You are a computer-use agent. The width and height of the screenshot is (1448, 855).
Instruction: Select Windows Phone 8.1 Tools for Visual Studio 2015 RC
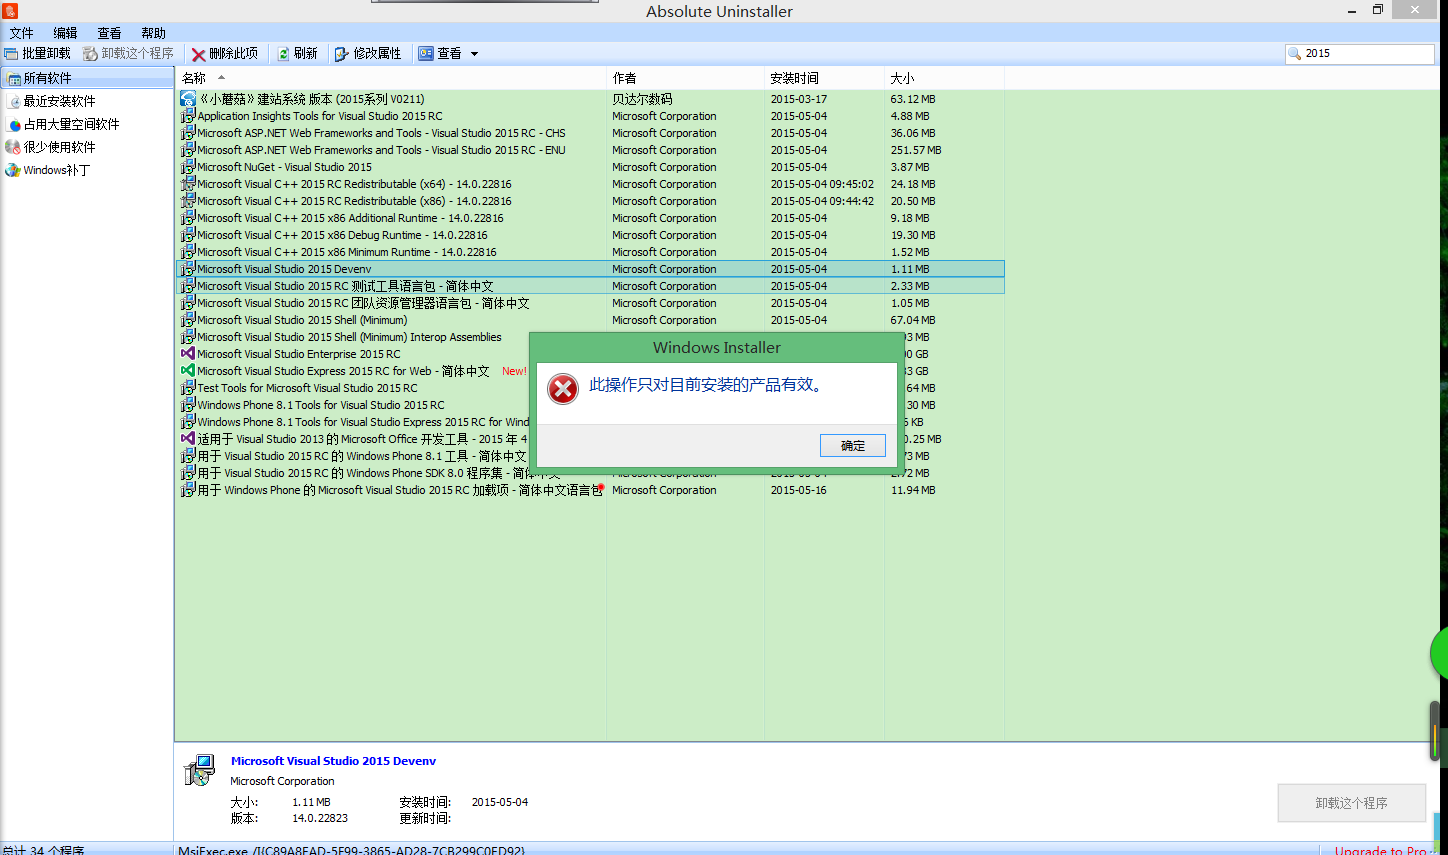tap(352, 405)
